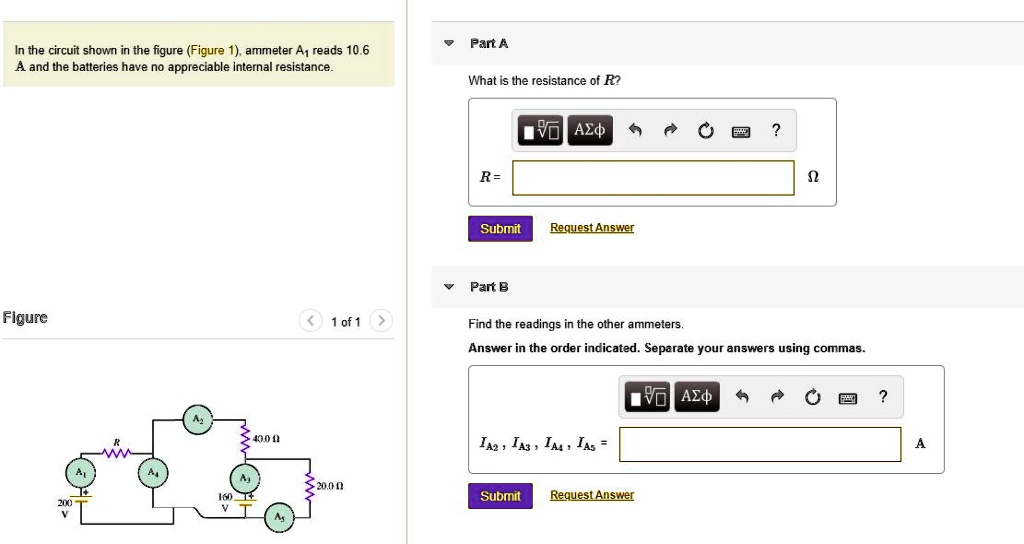Open Greek symbols menu in Part B

(x=696, y=398)
